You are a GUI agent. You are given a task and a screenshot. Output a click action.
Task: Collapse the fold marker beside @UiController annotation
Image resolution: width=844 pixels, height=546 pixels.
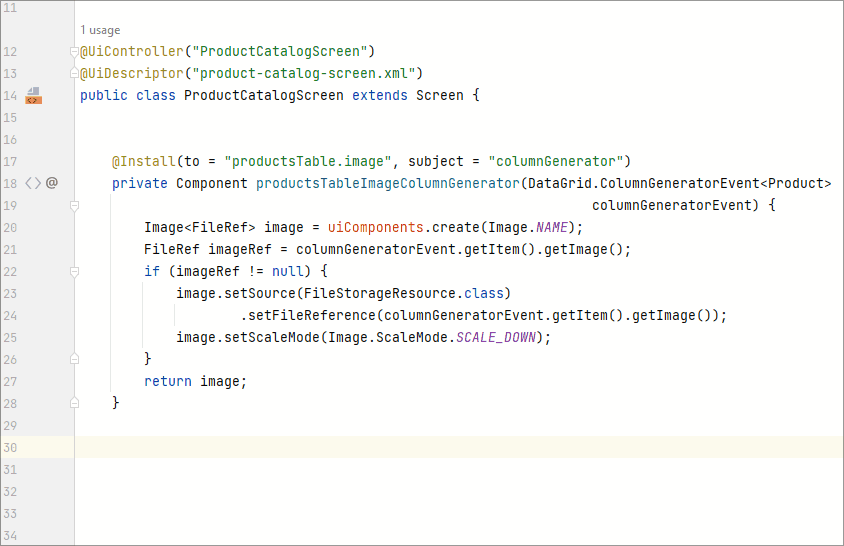(75, 52)
